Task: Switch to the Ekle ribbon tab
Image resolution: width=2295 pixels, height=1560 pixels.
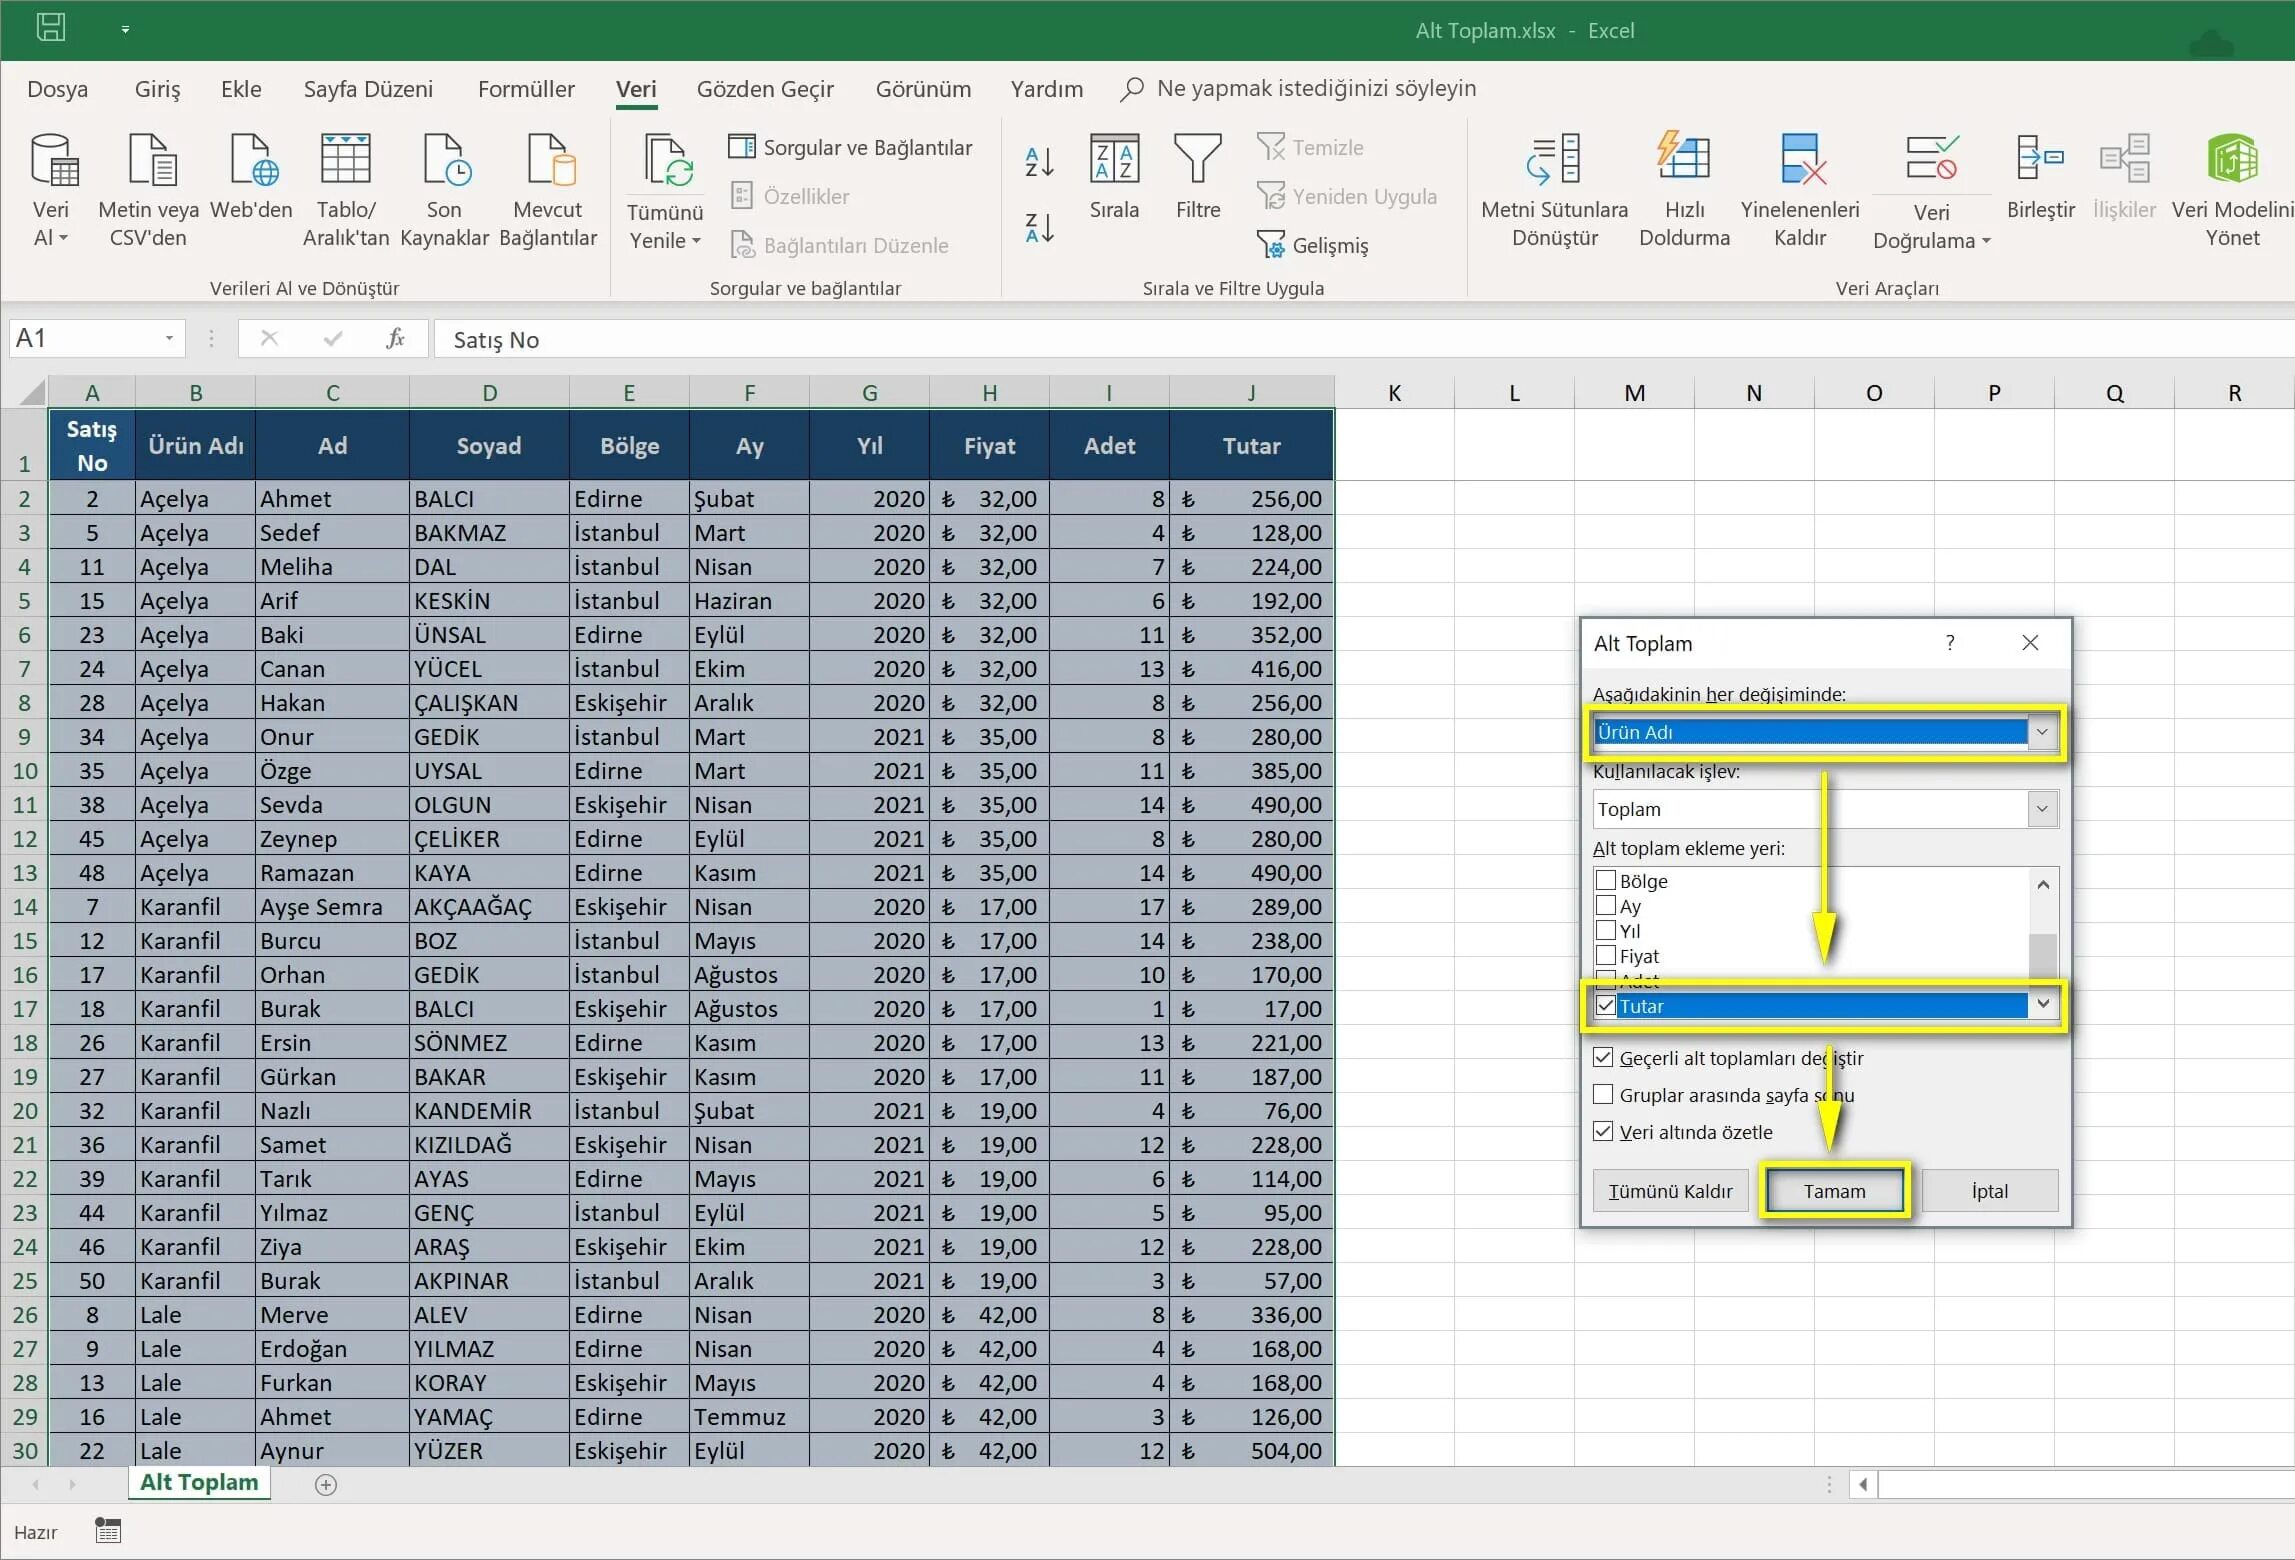Action: (x=241, y=89)
